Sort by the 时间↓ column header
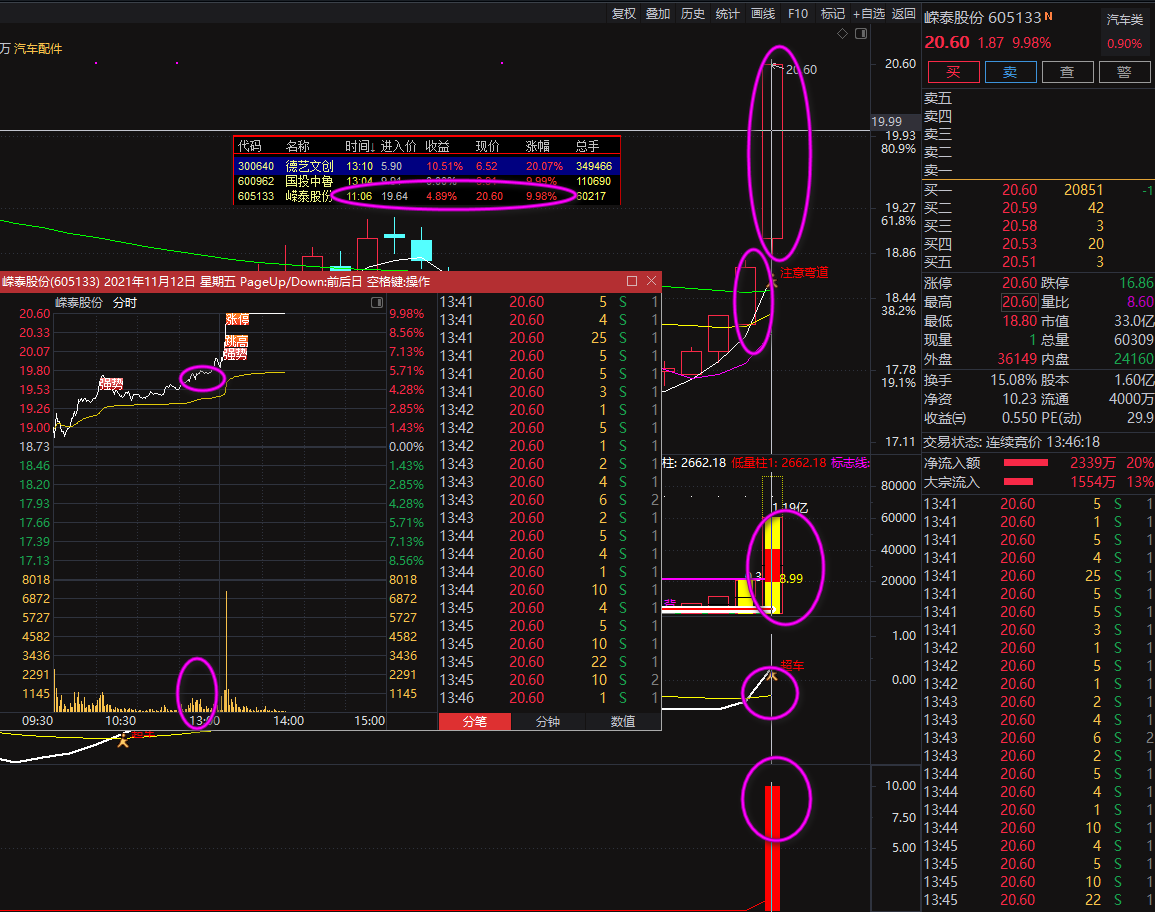 tap(360, 146)
